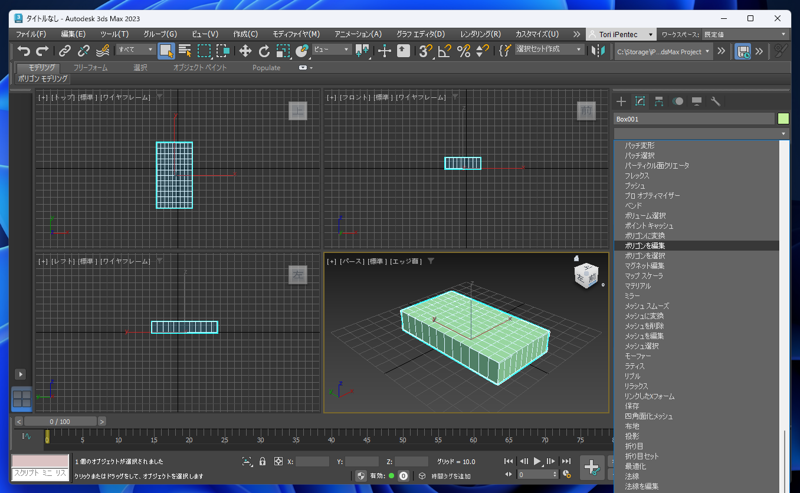Click the Unlink selection icon
The image size is (800, 493).
(x=83, y=51)
